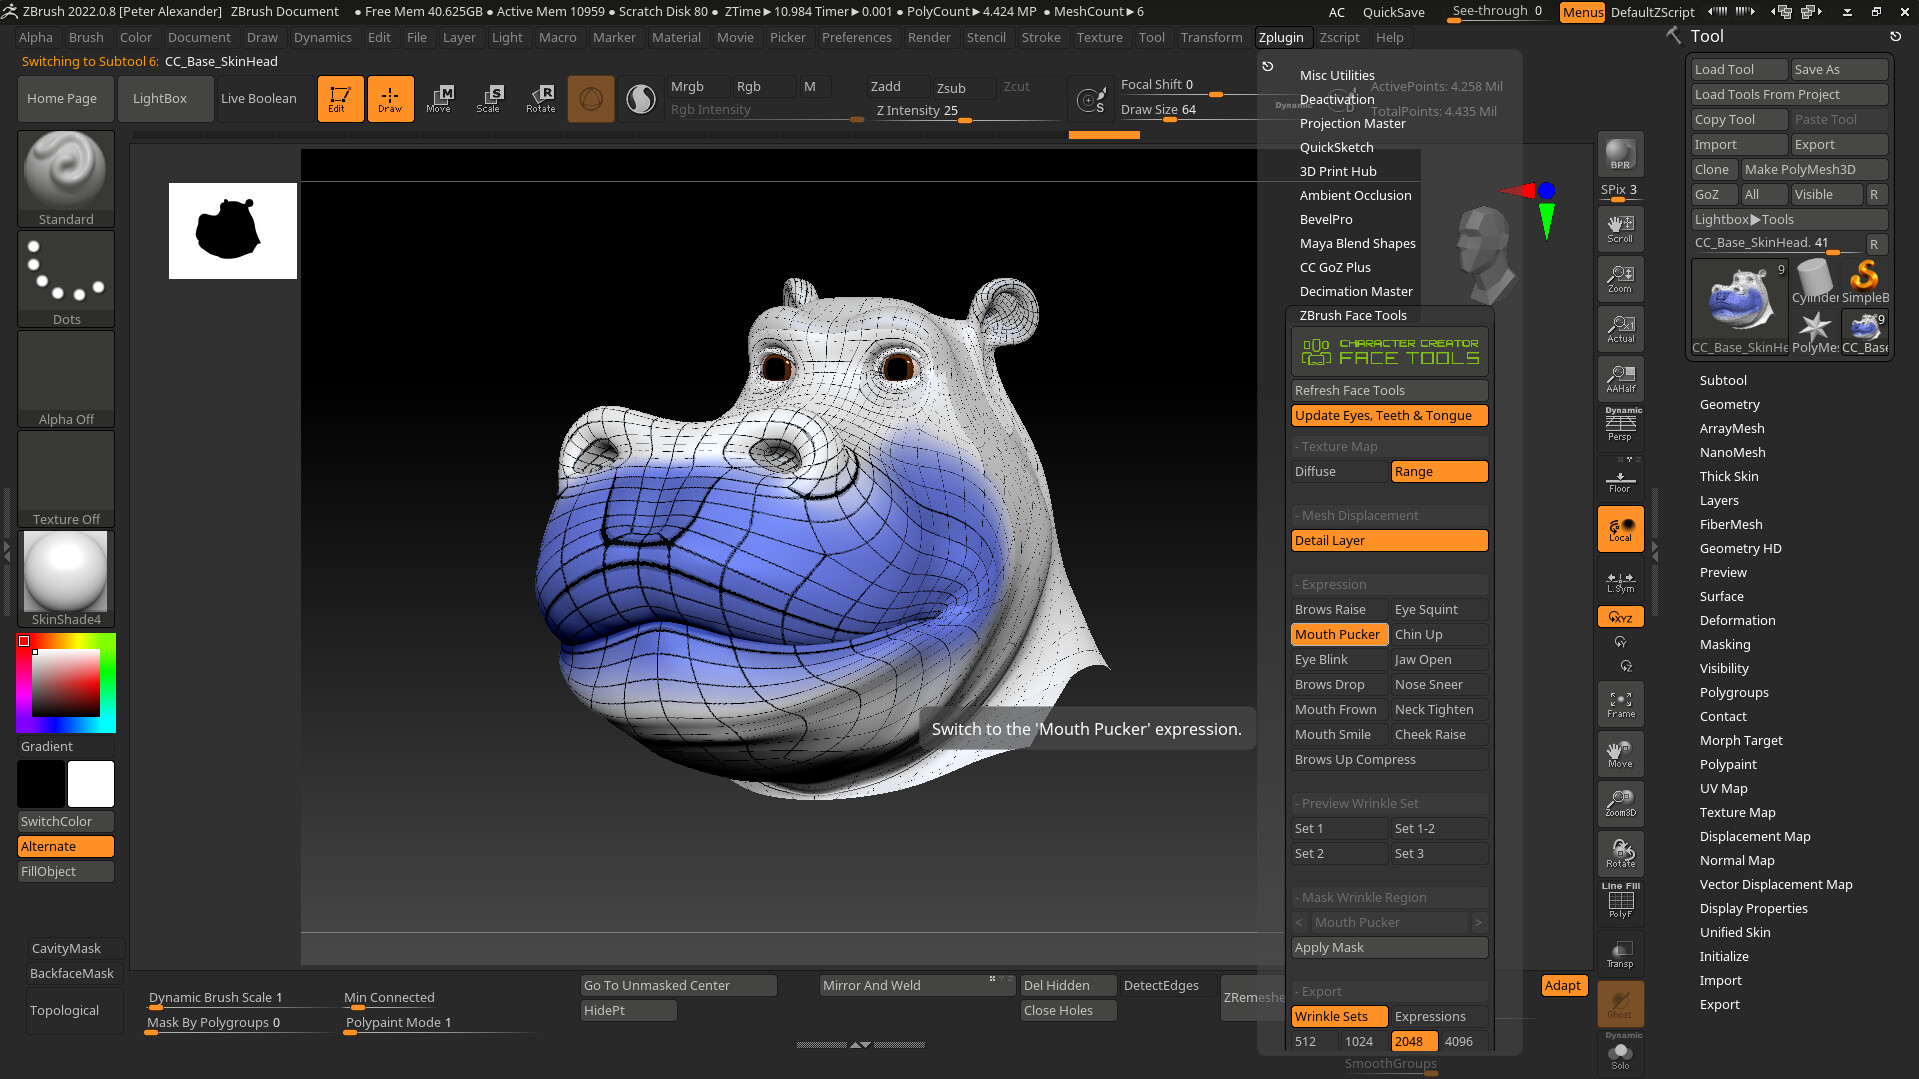Open the Zplugin menu
The image size is (1919, 1079).
[x=1281, y=37]
